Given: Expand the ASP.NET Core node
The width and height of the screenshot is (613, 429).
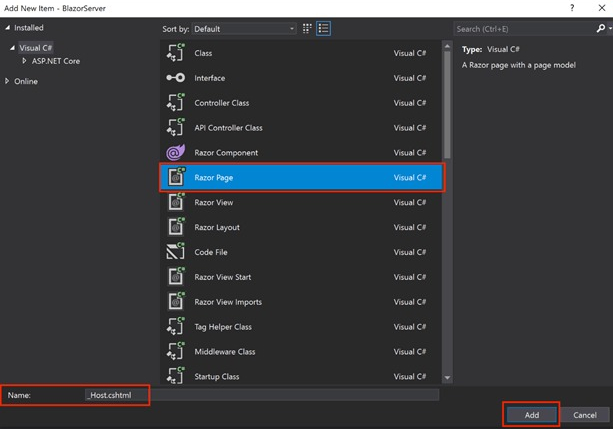Looking at the screenshot, I should [x=25, y=61].
